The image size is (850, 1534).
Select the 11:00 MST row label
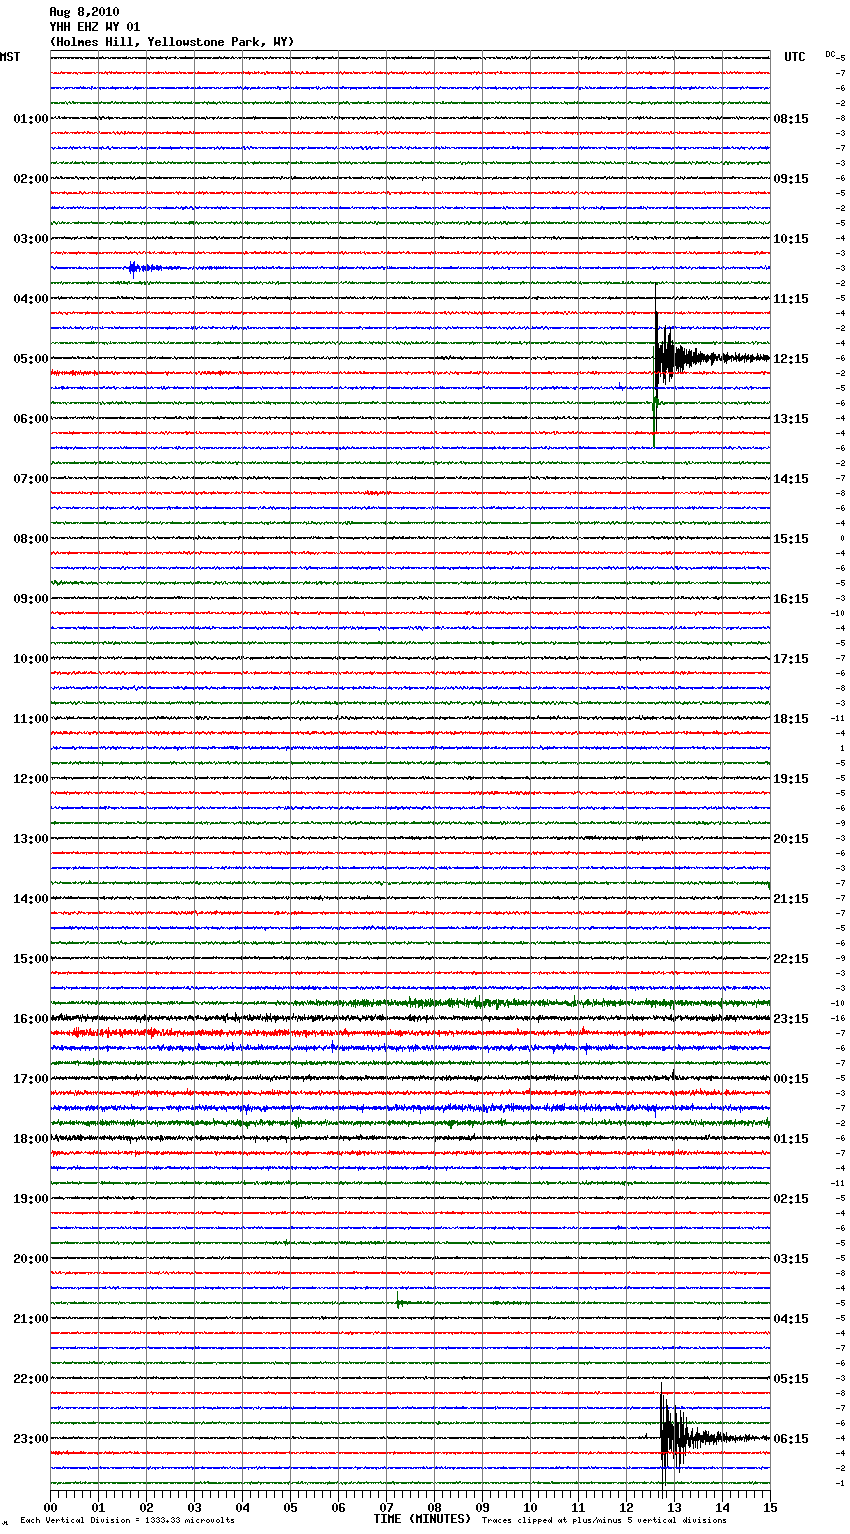pos(31,719)
